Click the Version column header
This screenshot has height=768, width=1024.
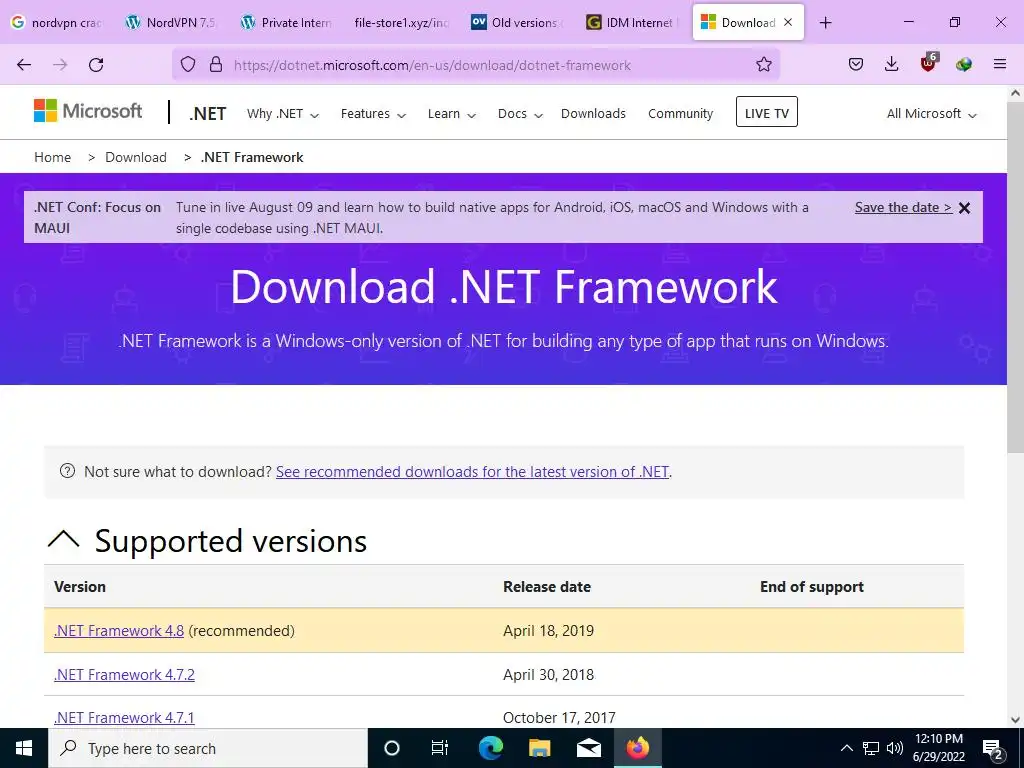[x=80, y=586]
